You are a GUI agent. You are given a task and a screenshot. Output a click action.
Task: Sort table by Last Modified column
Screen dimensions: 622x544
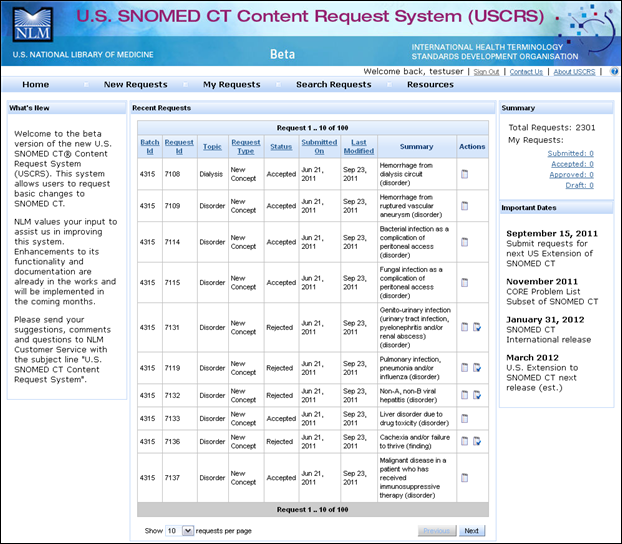(x=359, y=146)
